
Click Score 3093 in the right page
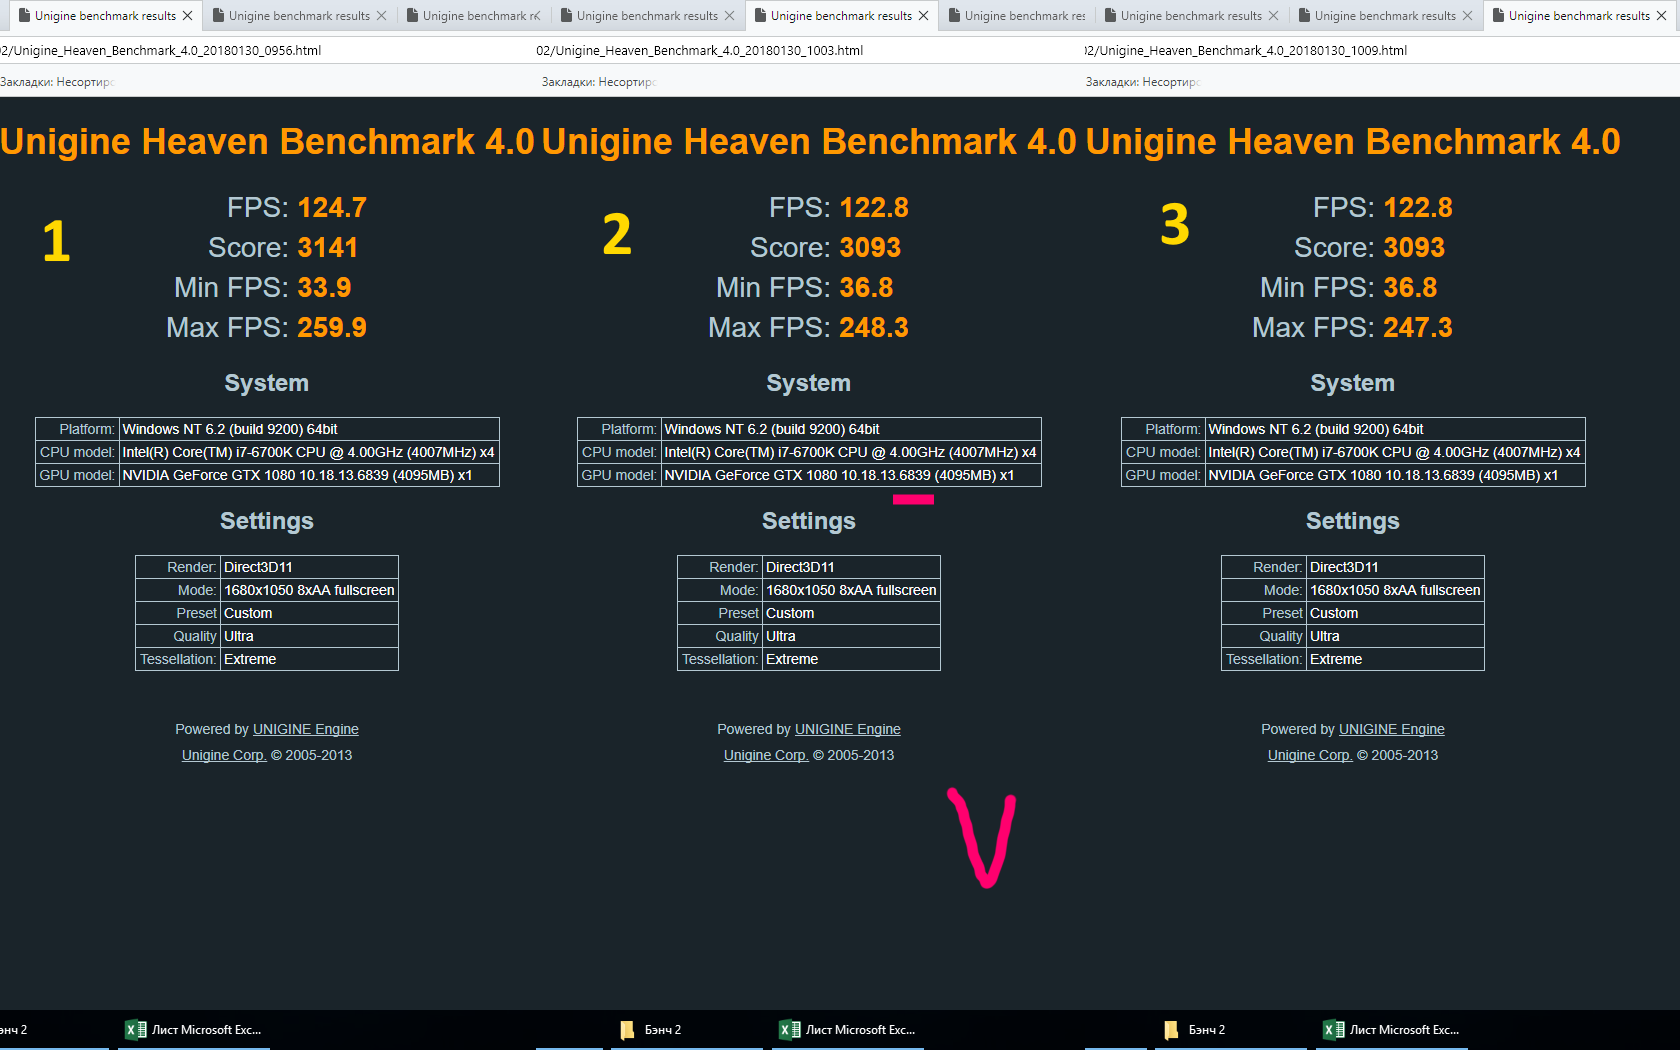click(1414, 248)
